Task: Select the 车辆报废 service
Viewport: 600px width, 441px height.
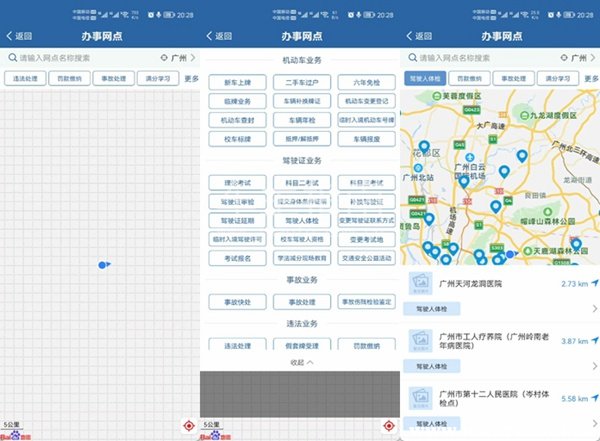Action: pos(365,139)
